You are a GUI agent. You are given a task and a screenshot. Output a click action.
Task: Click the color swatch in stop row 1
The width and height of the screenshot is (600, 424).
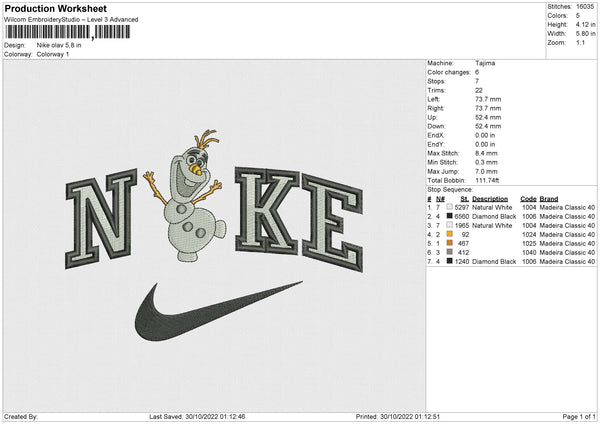450,207
